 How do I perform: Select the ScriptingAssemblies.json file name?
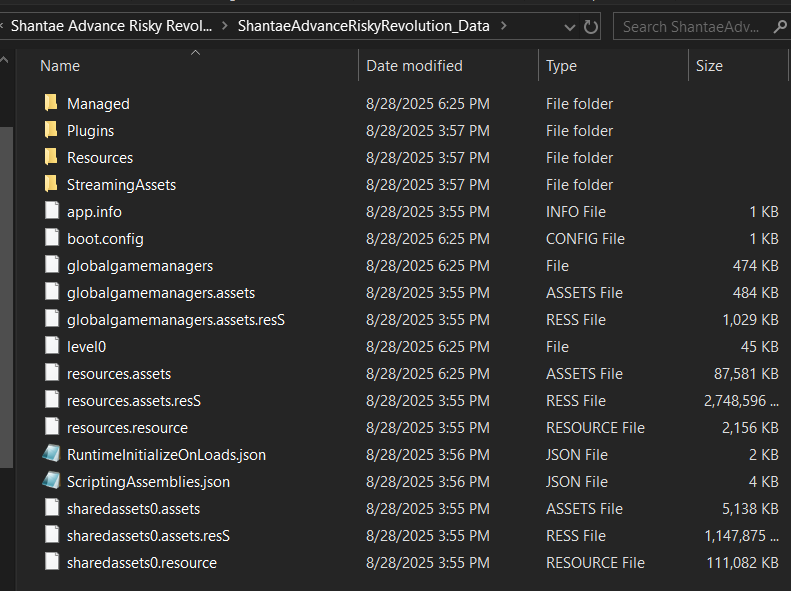[148, 482]
